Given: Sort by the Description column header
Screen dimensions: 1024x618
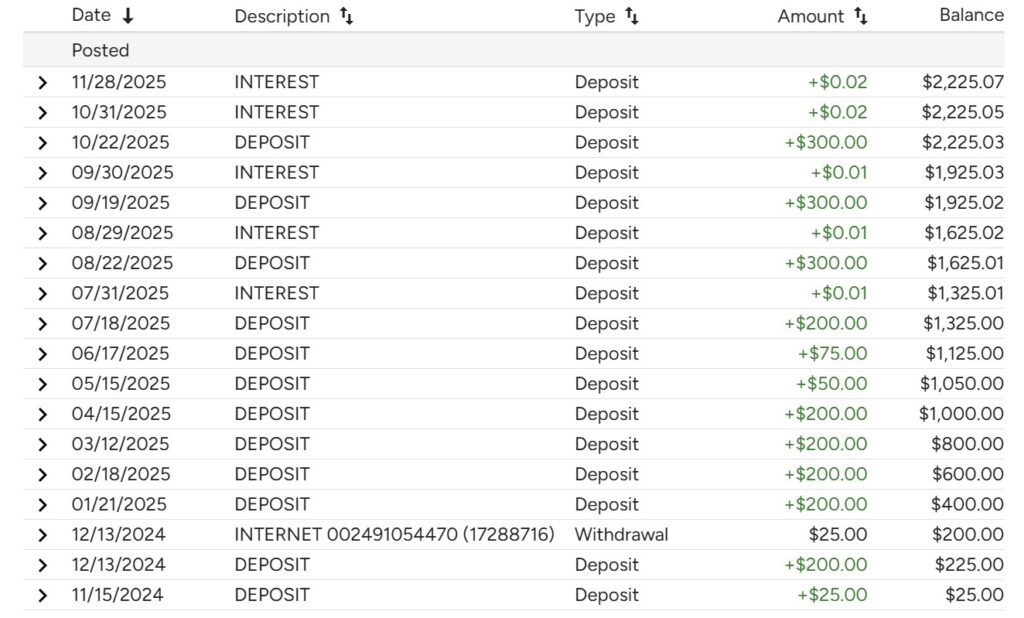Looking at the screenshot, I should tap(281, 16).
